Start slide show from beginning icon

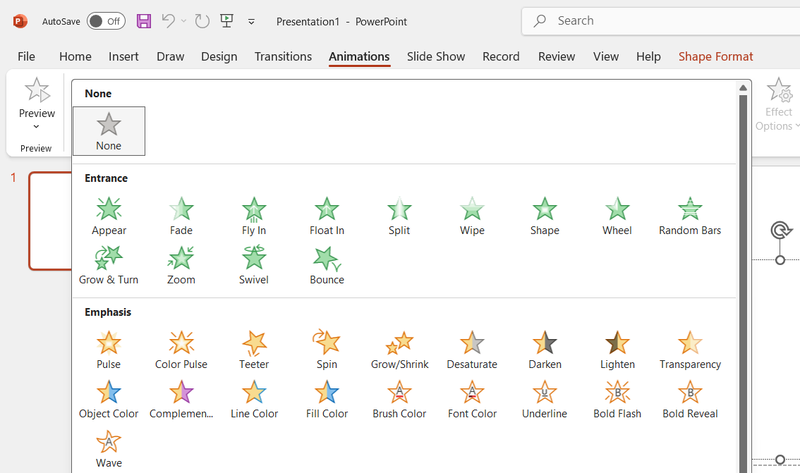tap(227, 21)
